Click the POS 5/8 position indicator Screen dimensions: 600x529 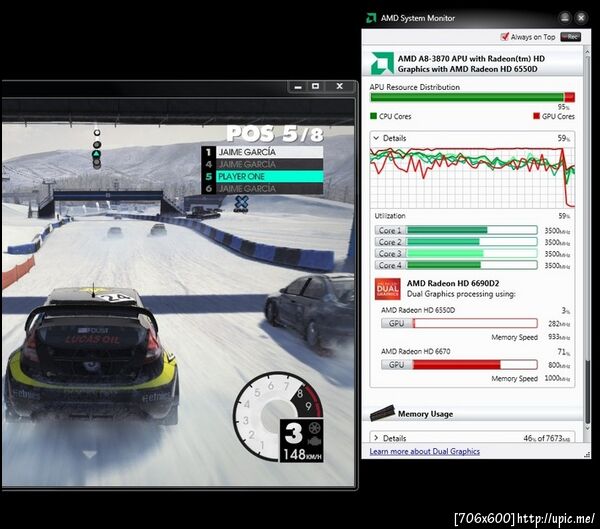275,134
